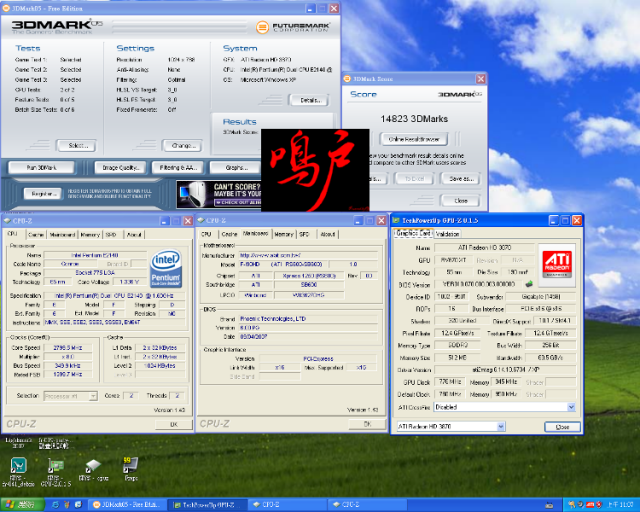The image size is (640, 512).
Task: Click the Select... button under Tests
Action: (77, 145)
